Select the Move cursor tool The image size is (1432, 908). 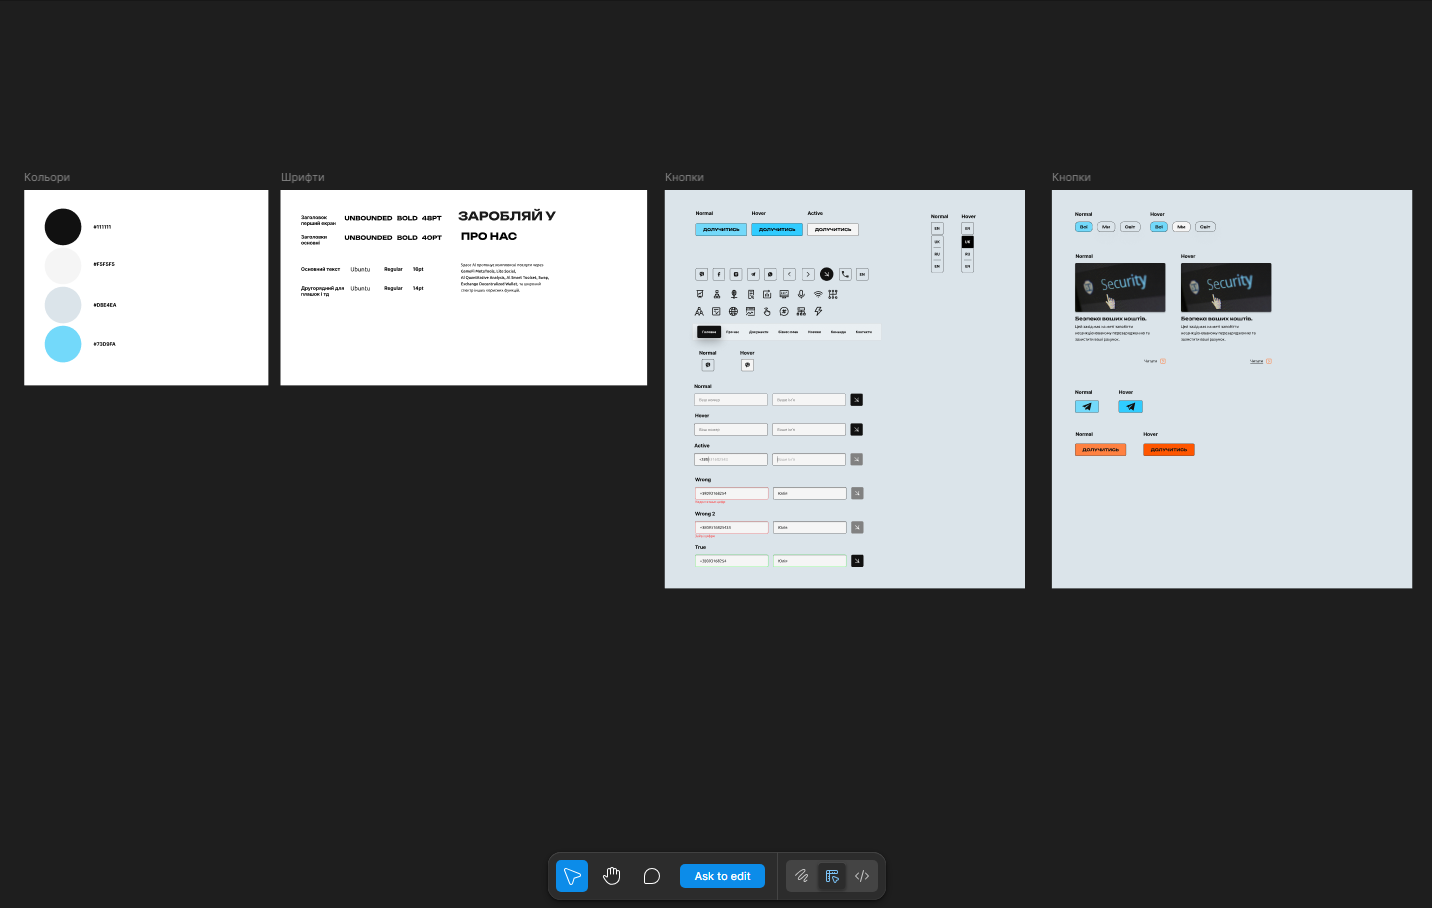tap(572, 876)
